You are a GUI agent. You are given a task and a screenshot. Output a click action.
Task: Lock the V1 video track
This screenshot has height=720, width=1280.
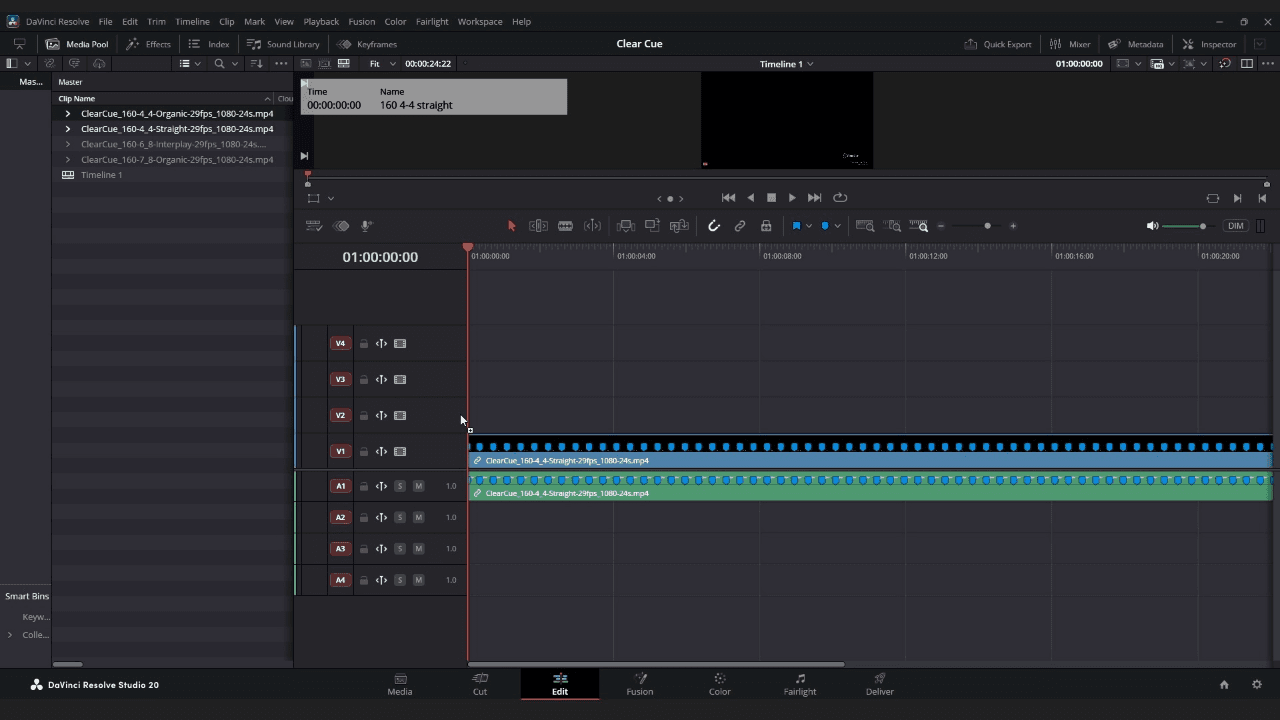364,451
